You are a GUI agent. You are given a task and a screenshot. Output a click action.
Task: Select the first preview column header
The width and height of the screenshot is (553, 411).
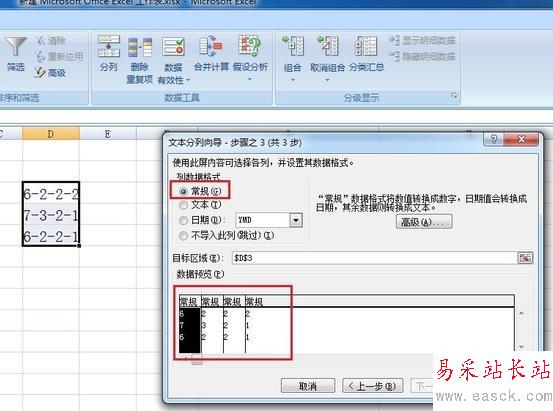(x=189, y=301)
